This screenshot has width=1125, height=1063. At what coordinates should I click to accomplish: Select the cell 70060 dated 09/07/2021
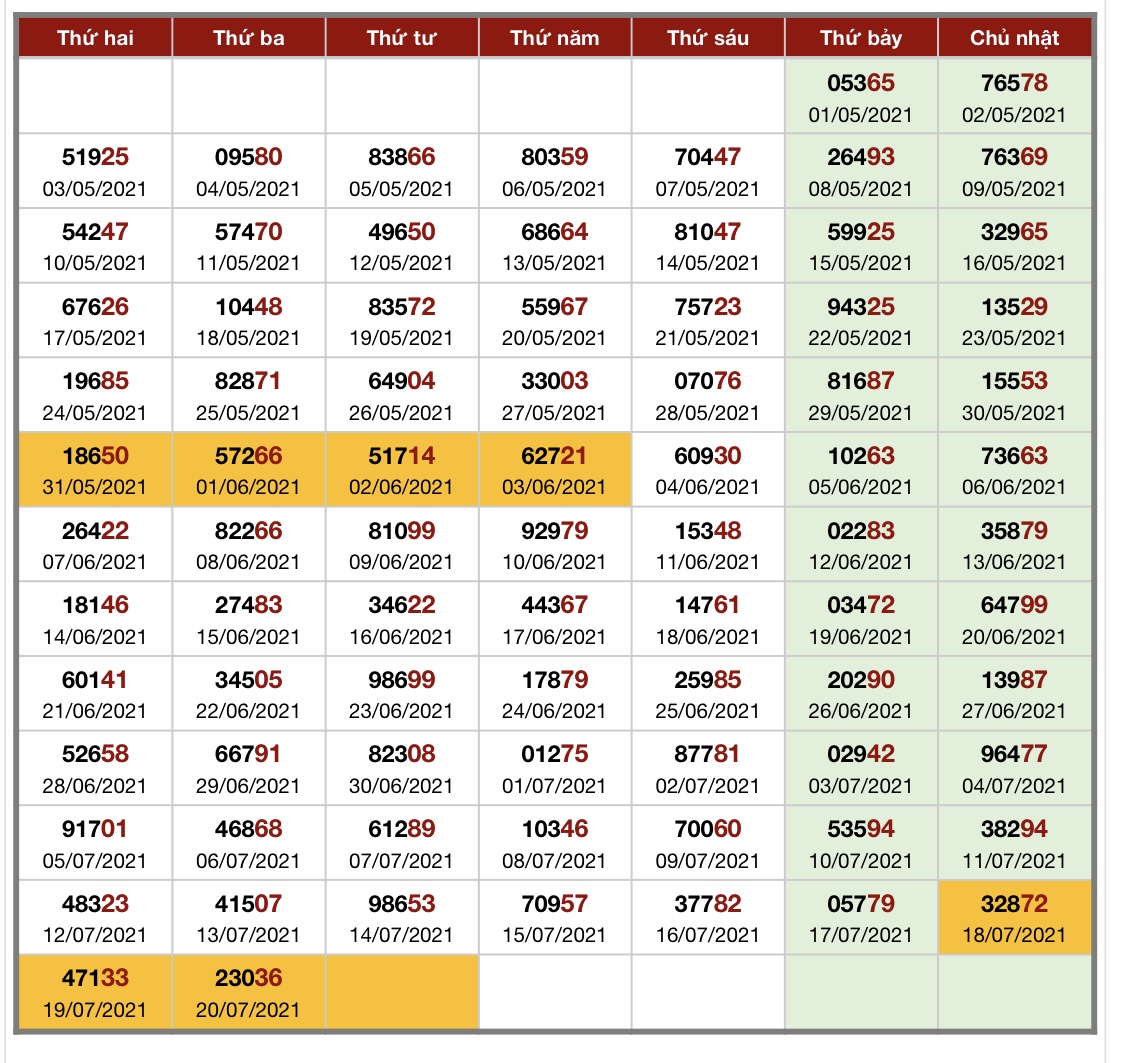(x=707, y=843)
